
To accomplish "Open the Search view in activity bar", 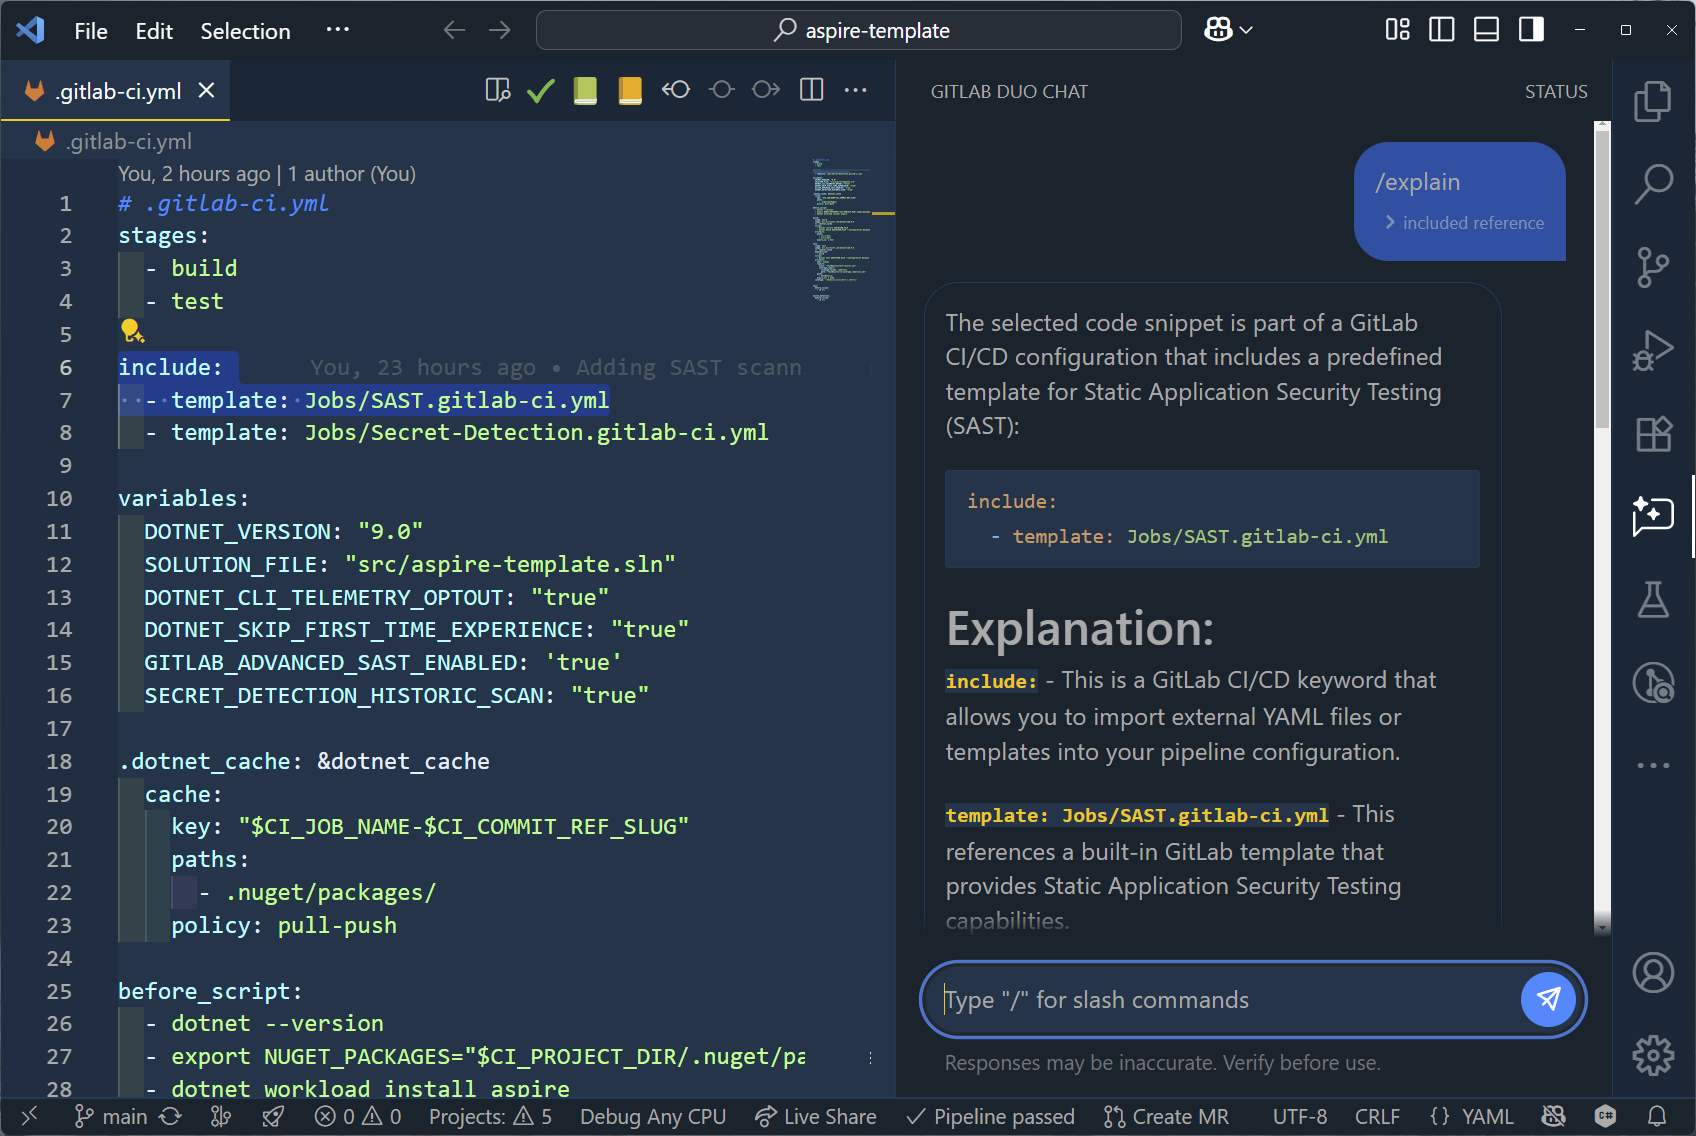I will 1653,184.
